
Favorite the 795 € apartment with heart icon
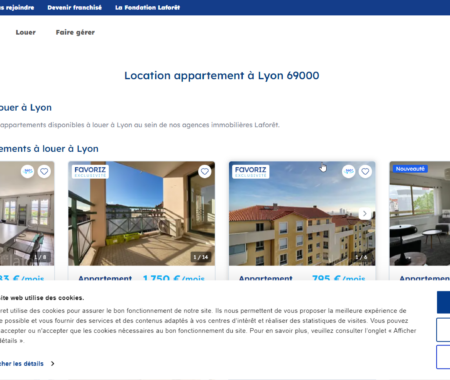click(365, 171)
